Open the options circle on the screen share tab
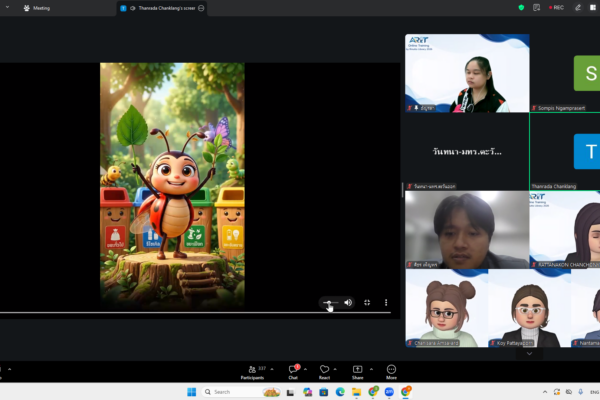Screen dimensions: 600x400 pyautogui.click(x=201, y=8)
